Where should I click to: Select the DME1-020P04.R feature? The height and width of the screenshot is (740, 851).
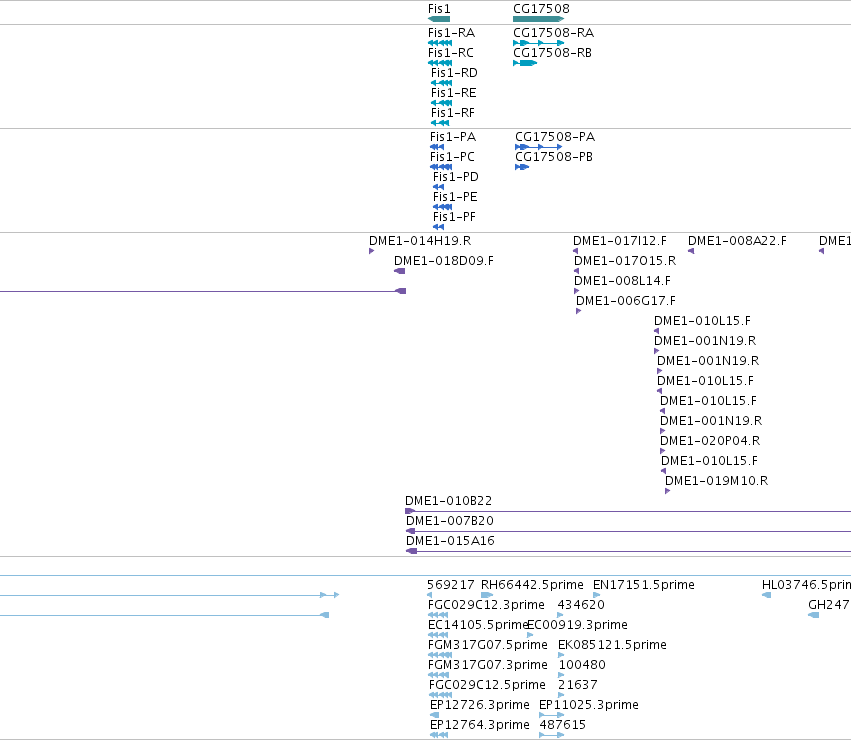[662, 451]
